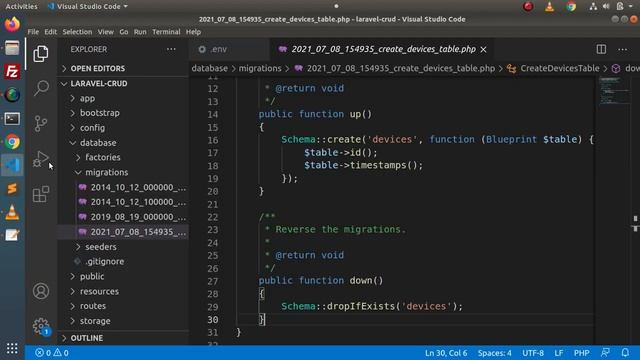Click LF end-of-line selector
This screenshot has width=640, height=360.
coord(558,353)
